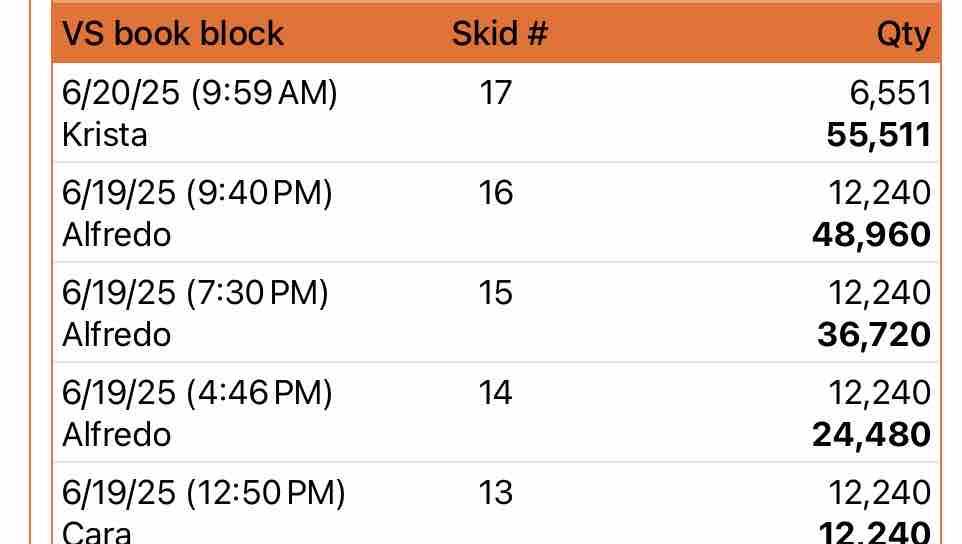Click the bold running total 24,480
This screenshot has height=544, width=962.
(873, 435)
